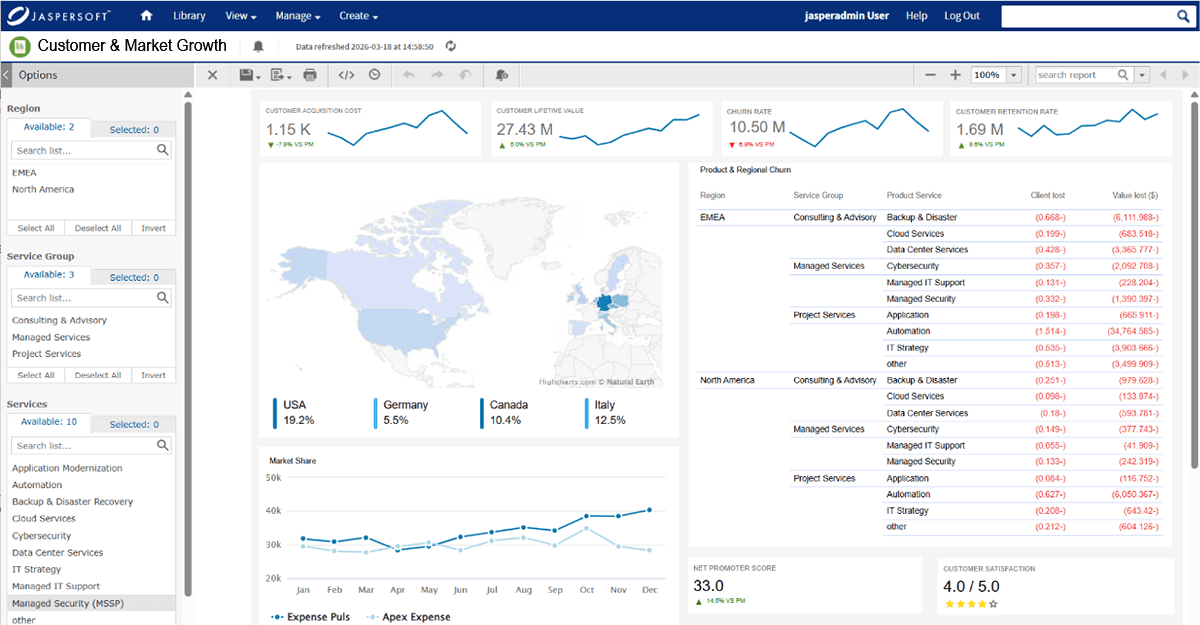The height and width of the screenshot is (625, 1200).
Task: Open the notification bell next to the title
Action: (x=258, y=46)
